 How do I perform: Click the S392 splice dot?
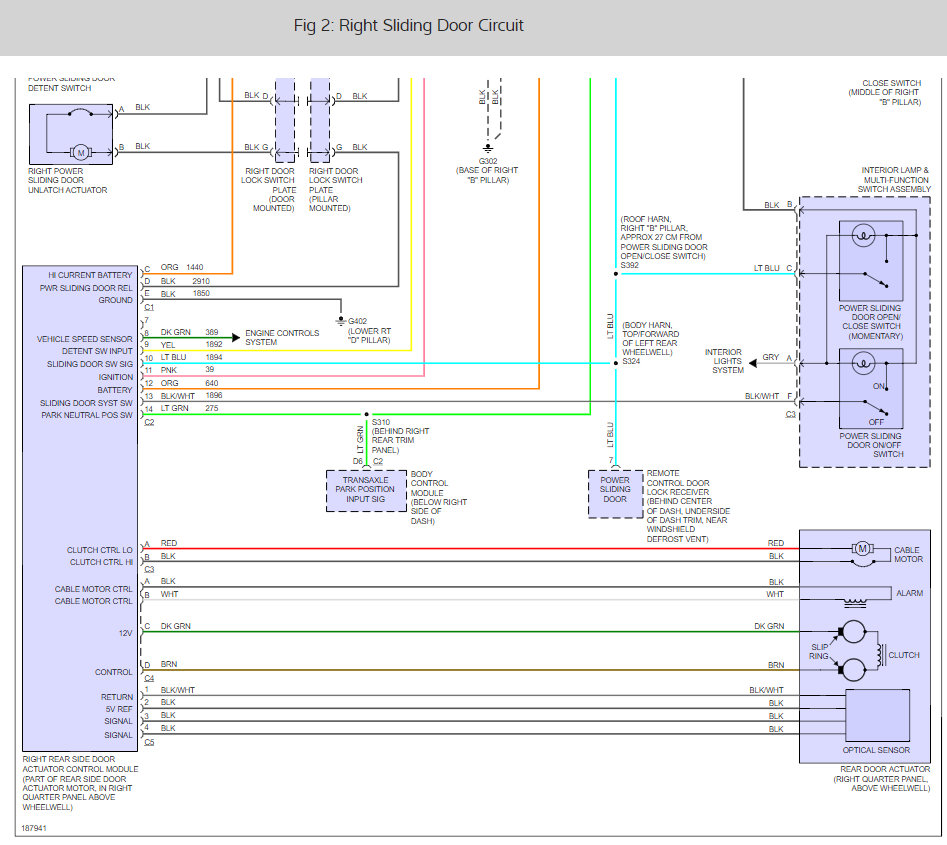[616, 274]
